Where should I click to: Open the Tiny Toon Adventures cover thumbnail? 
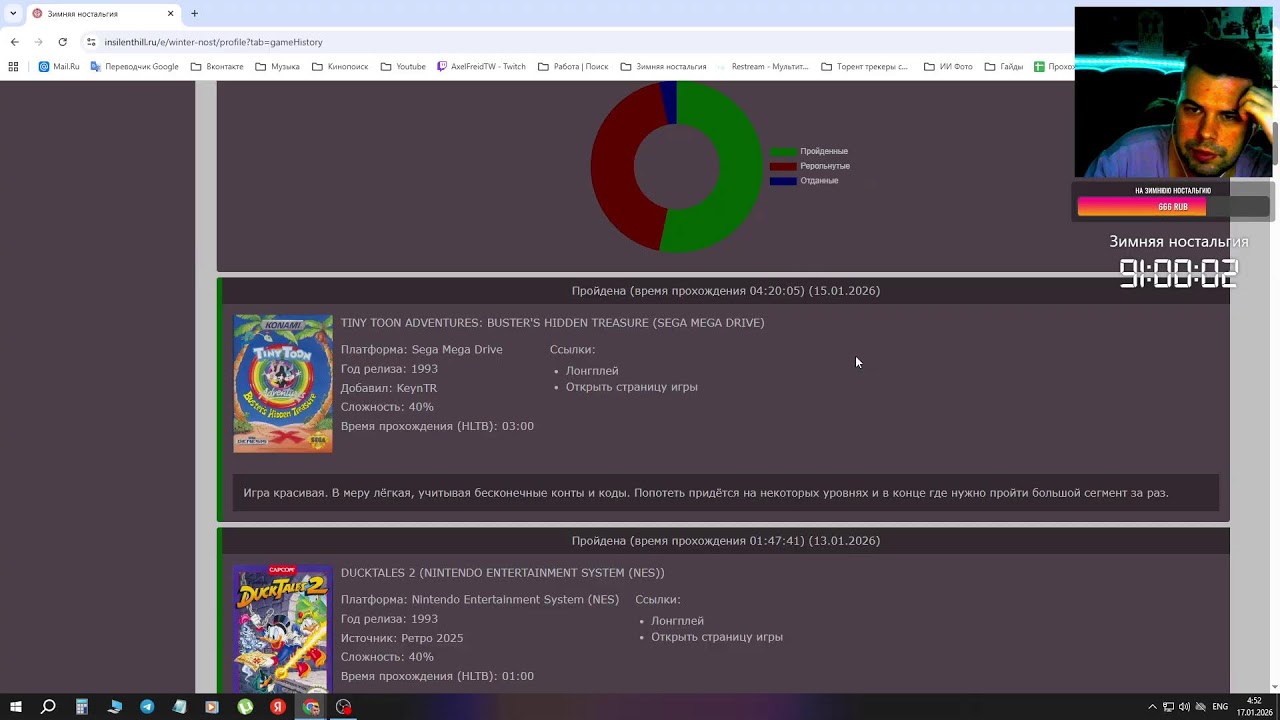click(x=283, y=384)
